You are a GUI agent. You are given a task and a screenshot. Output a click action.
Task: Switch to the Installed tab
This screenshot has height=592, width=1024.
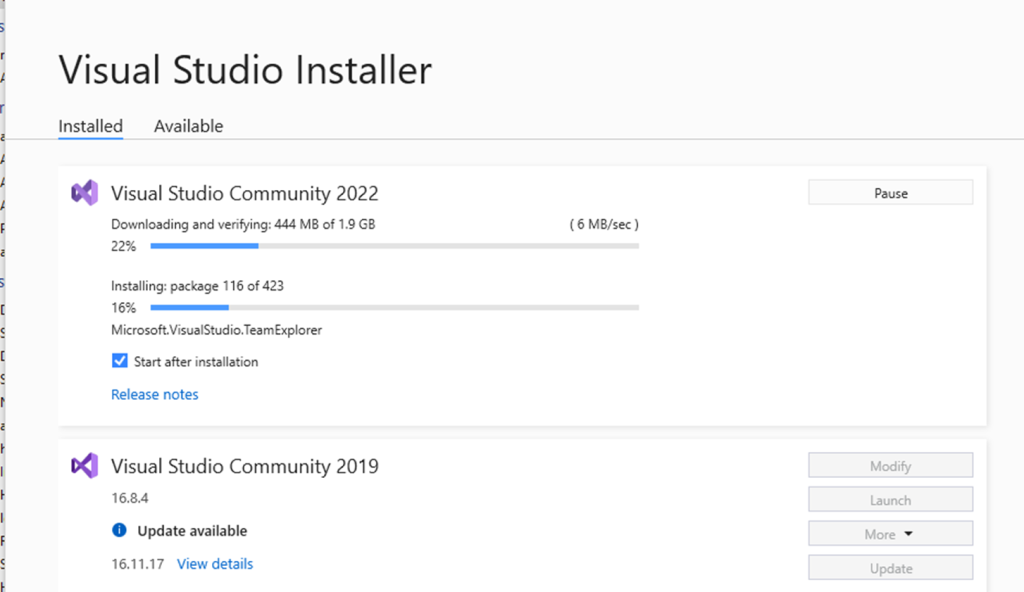click(90, 126)
